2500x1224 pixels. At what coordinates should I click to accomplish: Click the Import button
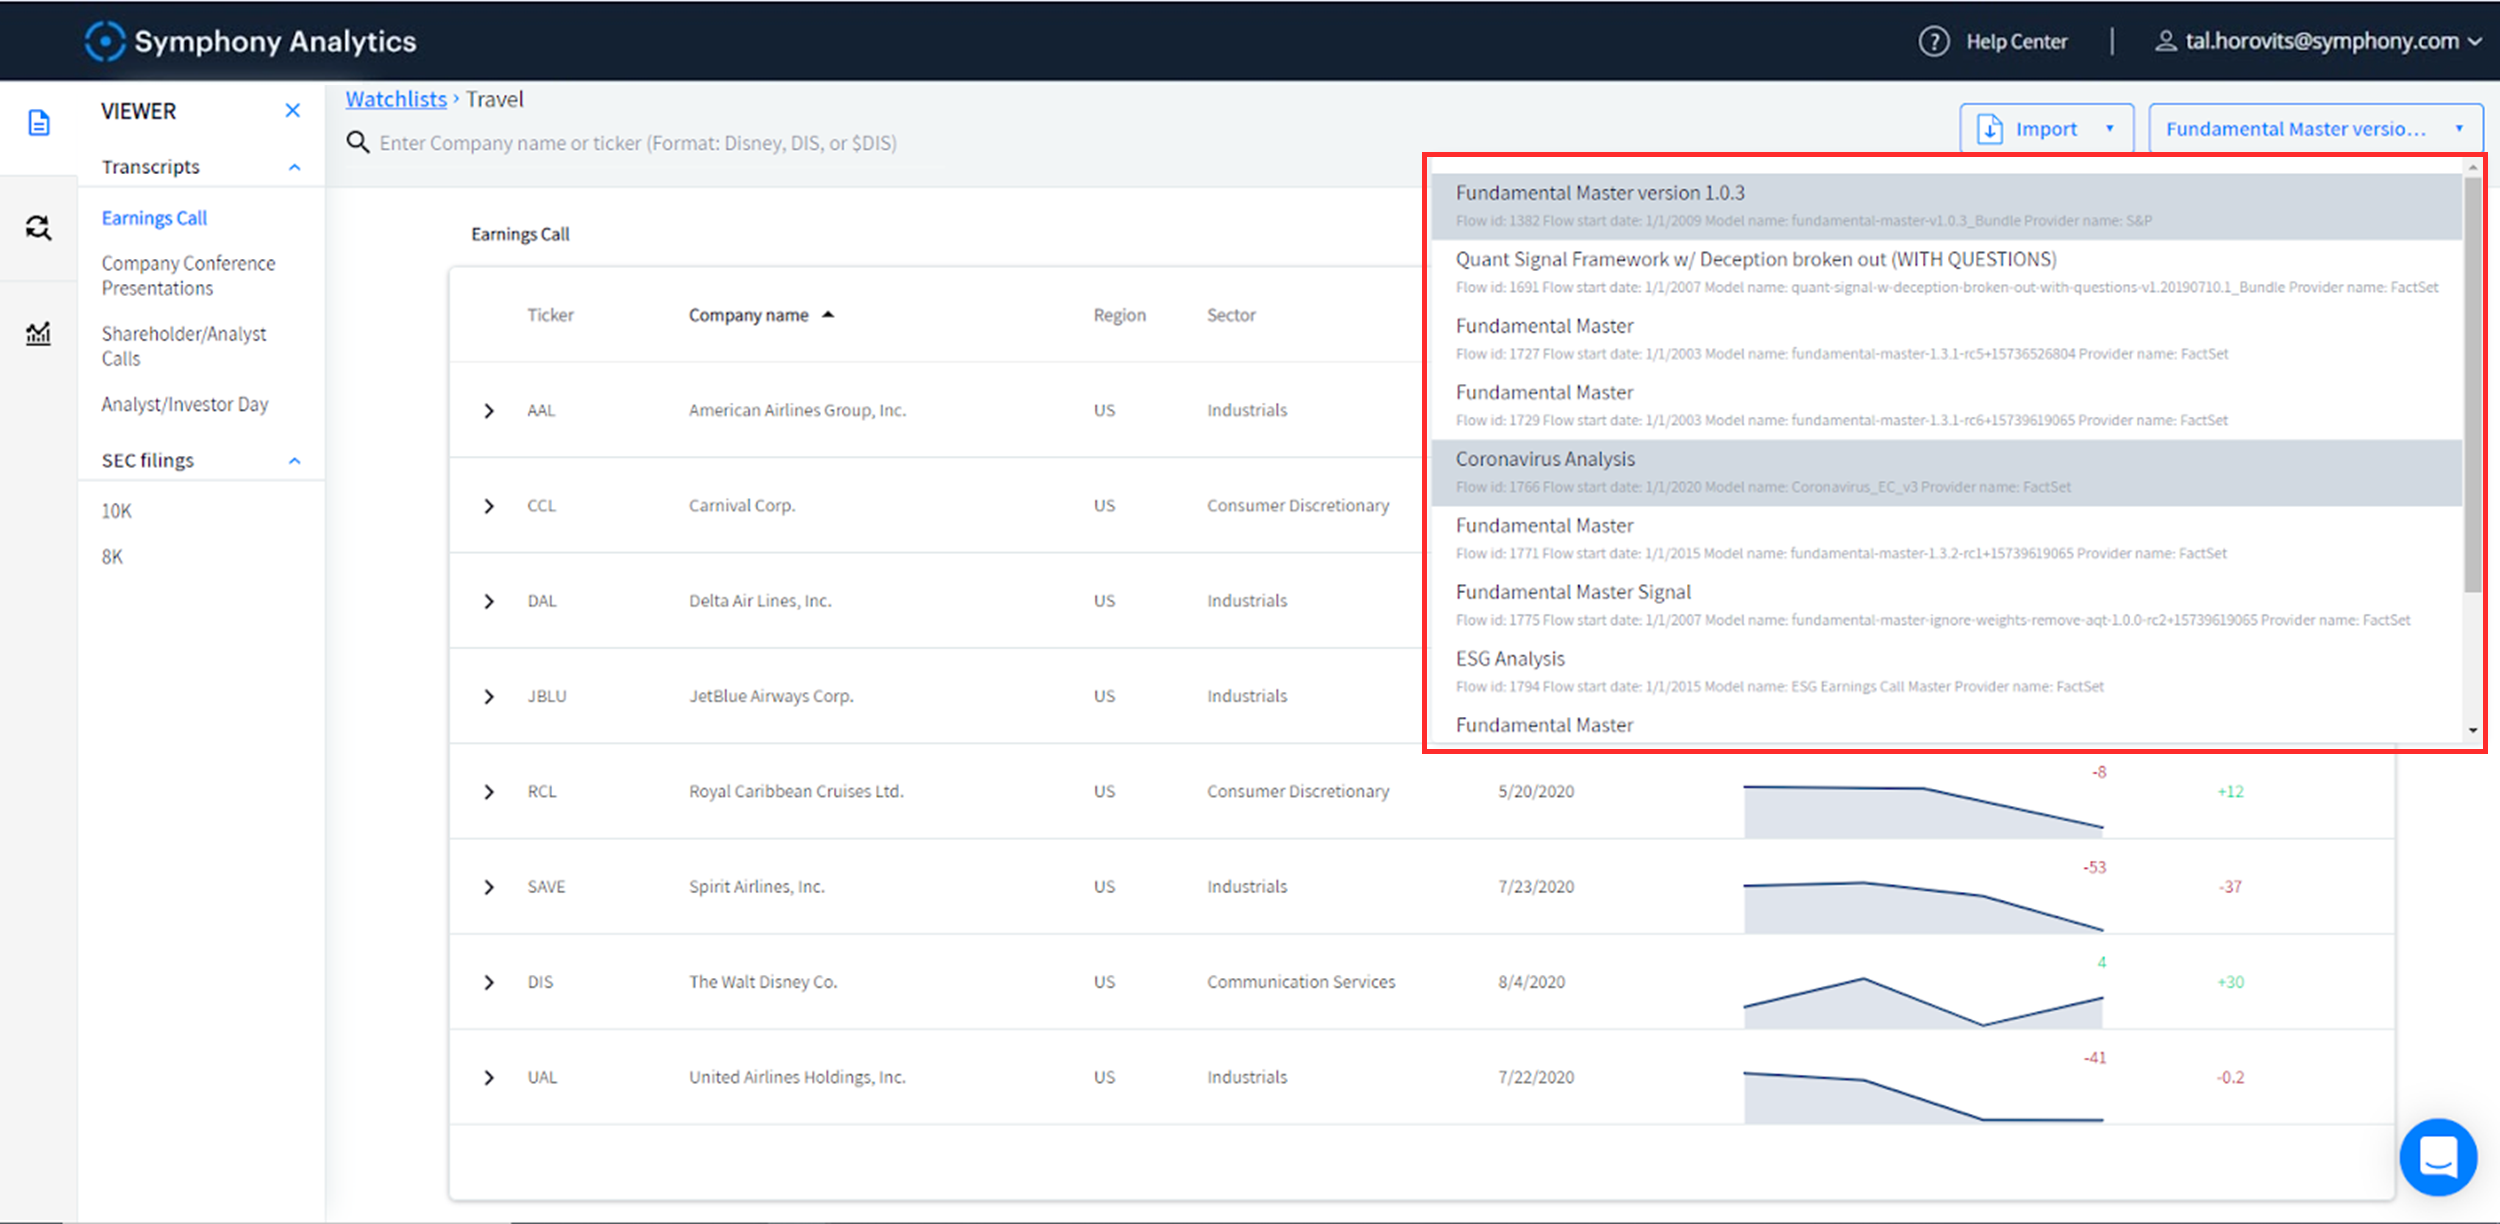pyautogui.click(x=2046, y=129)
